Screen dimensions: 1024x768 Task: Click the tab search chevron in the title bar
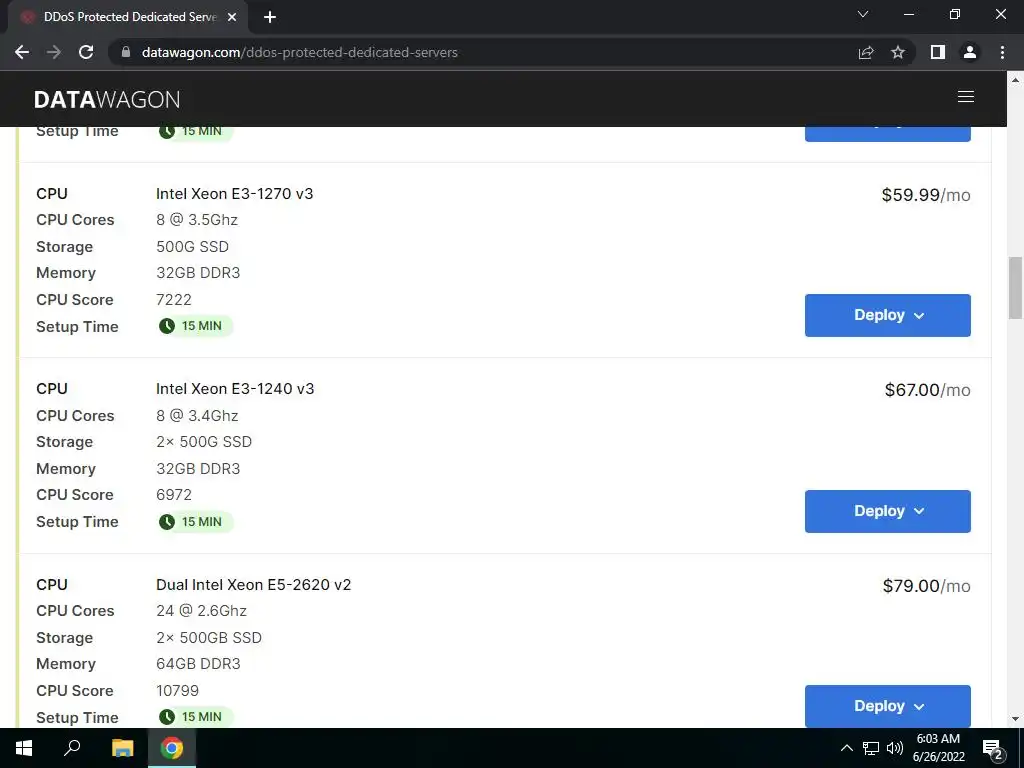863,14
